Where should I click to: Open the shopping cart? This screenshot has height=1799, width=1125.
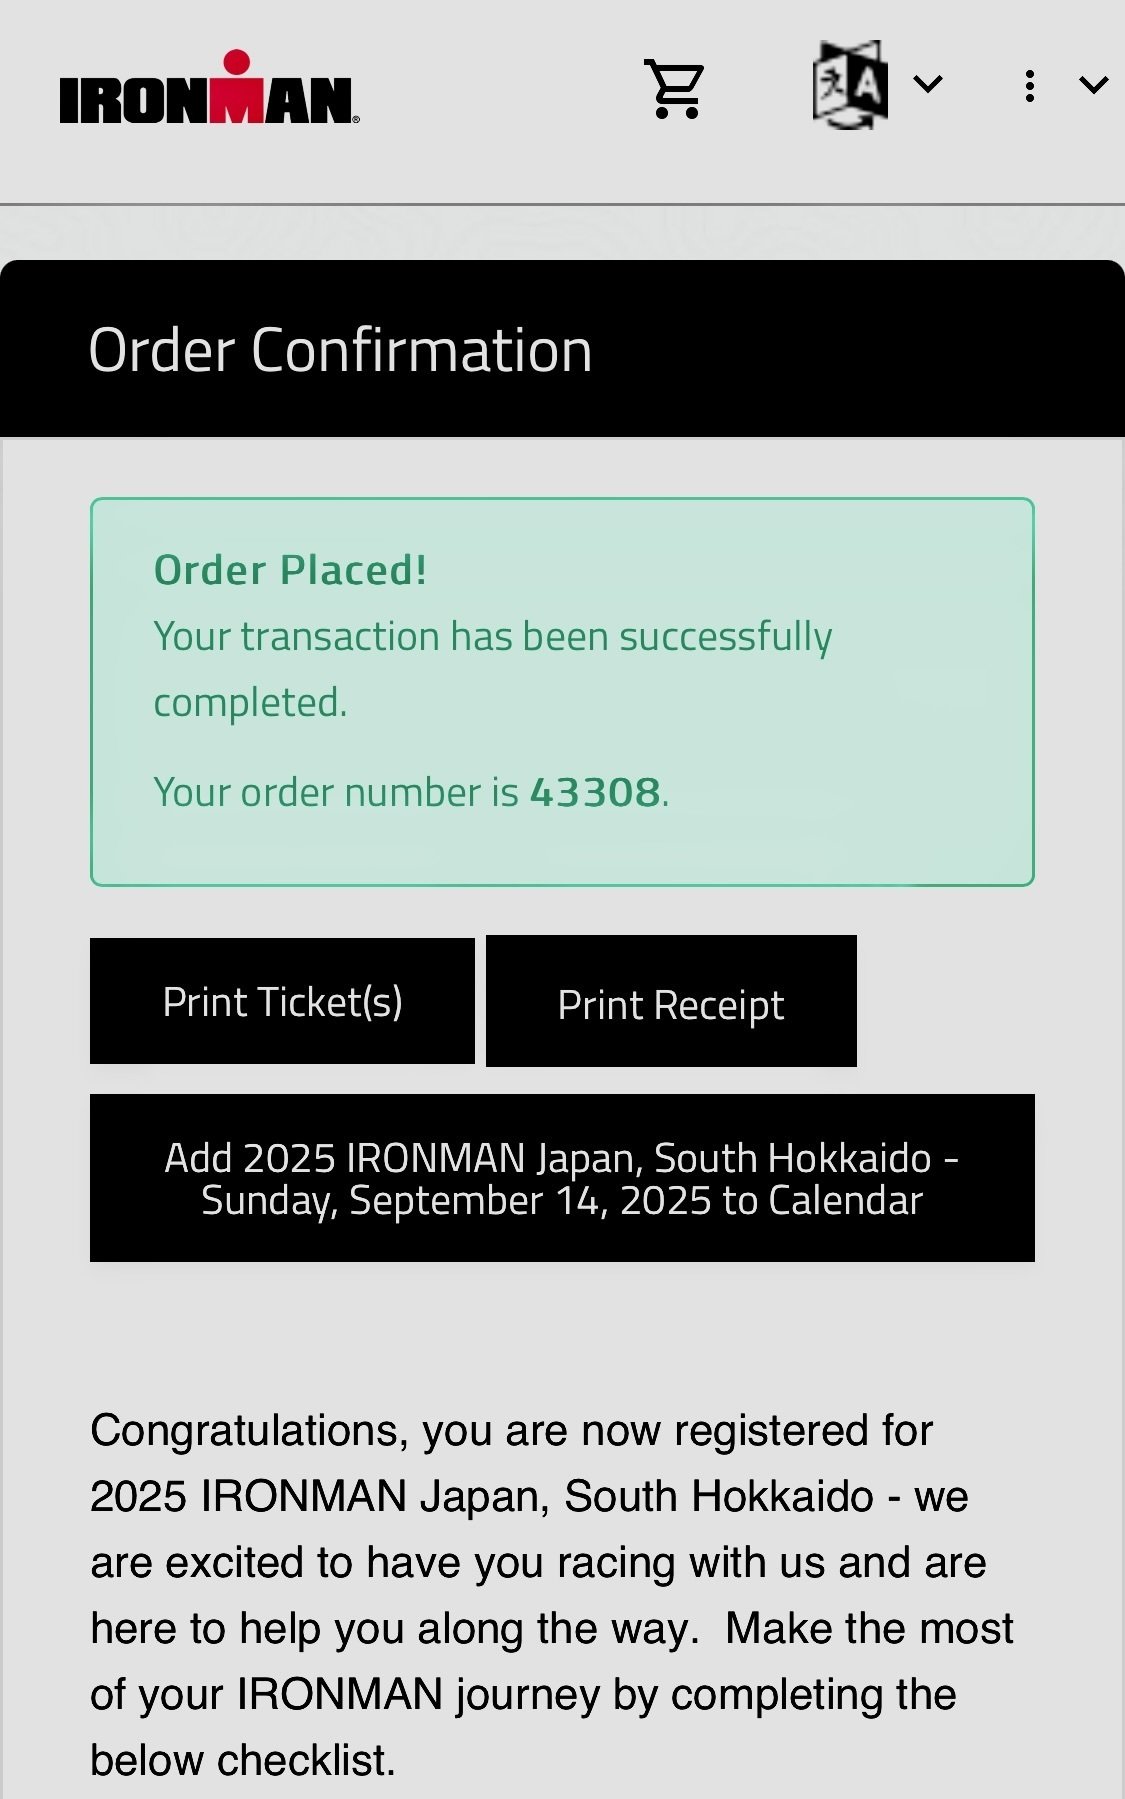tap(675, 88)
